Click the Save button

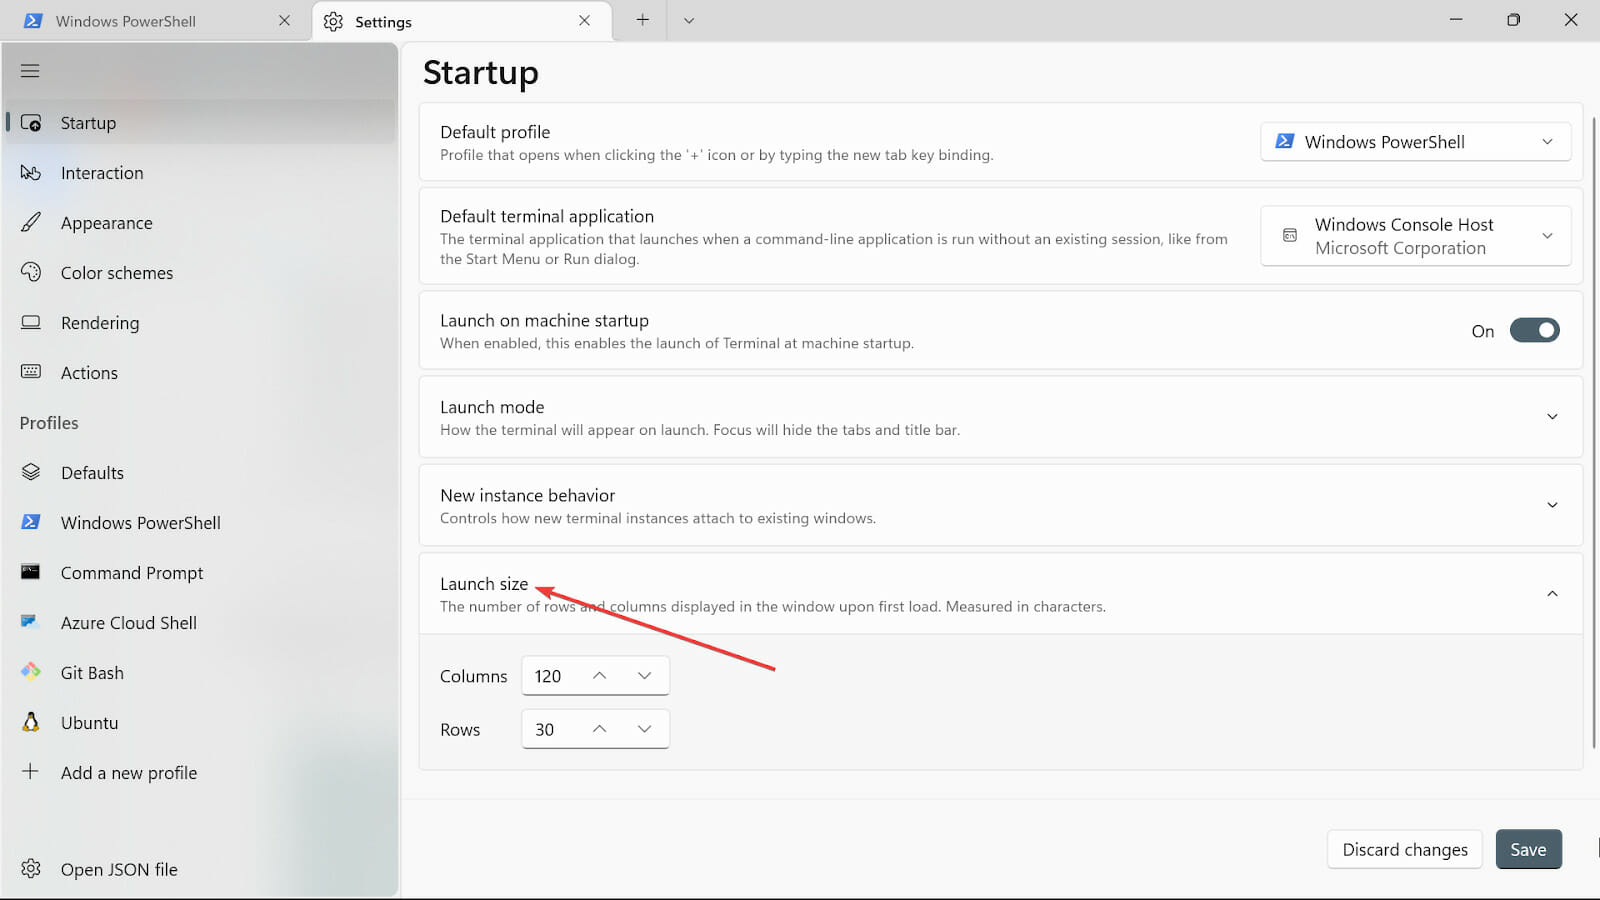point(1528,849)
